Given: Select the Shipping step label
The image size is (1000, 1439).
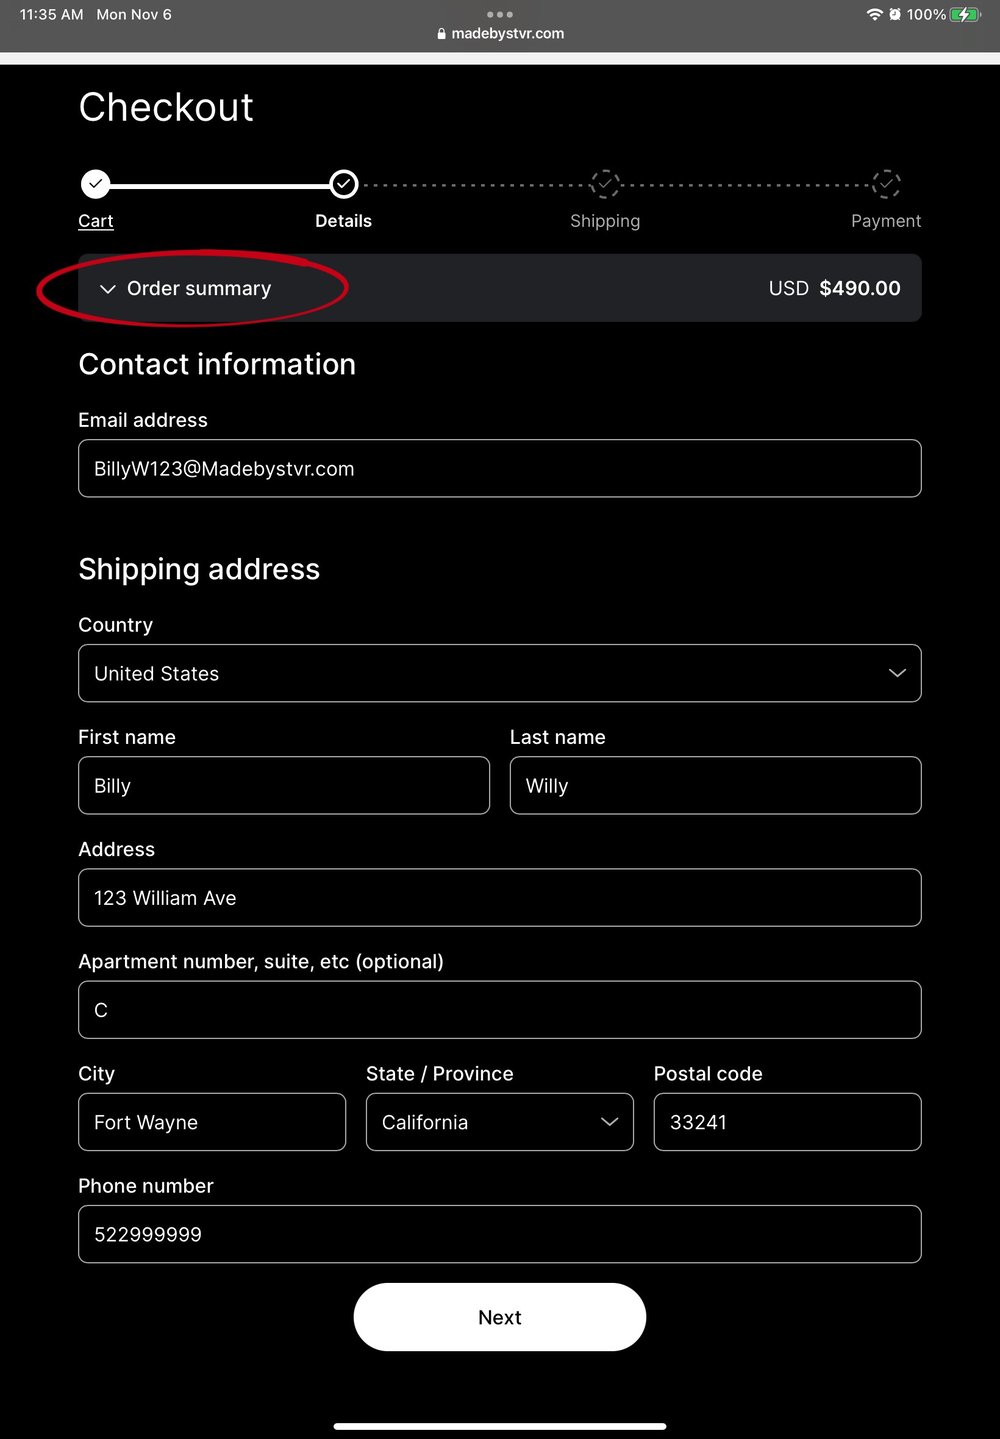Looking at the screenshot, I should (605, 221).
